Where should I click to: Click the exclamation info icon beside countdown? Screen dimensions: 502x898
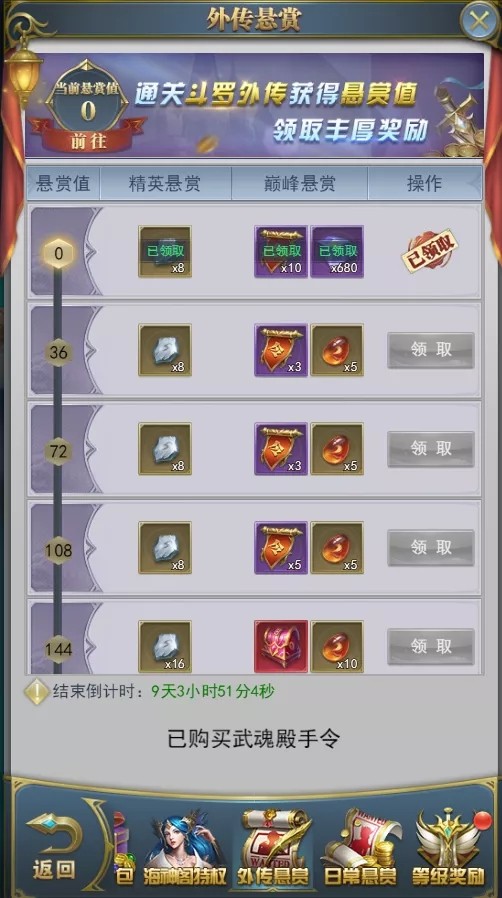pos(37,692)
